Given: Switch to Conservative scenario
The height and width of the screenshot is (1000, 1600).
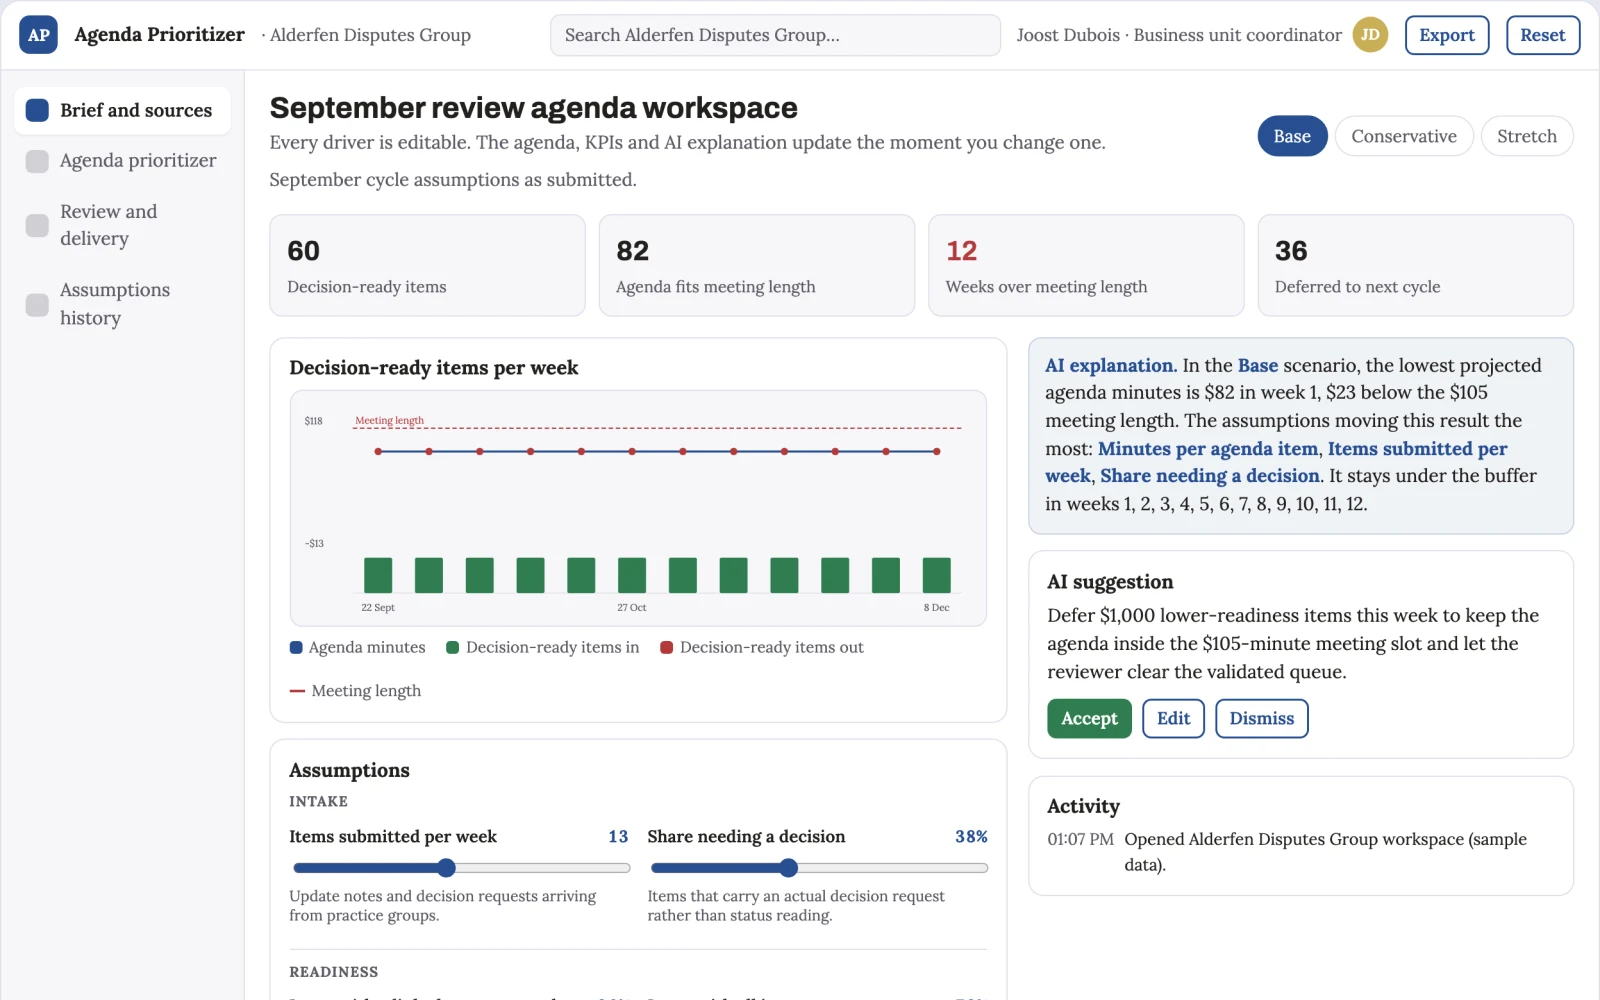Looking at the screenshot, I should point(1404,136).
